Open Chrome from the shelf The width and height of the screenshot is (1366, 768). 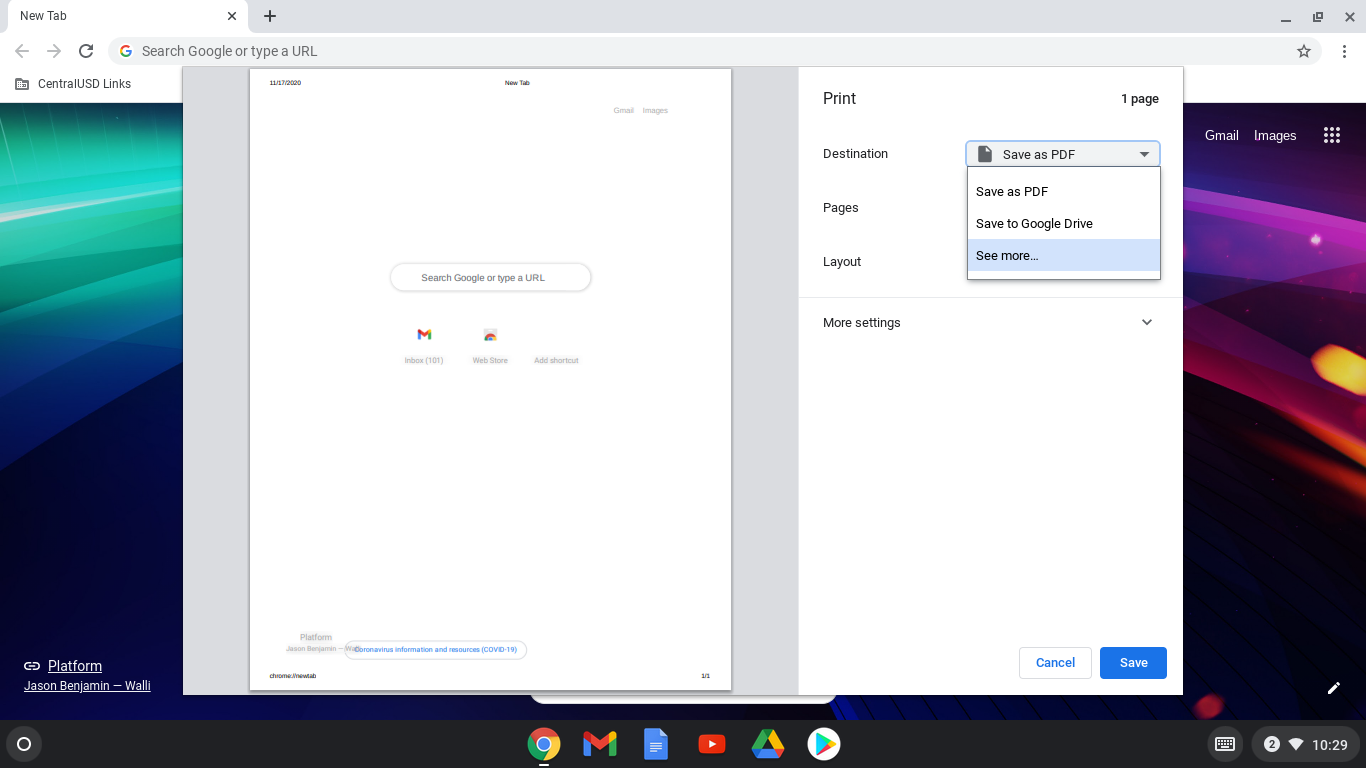click(x=544, y=744)
